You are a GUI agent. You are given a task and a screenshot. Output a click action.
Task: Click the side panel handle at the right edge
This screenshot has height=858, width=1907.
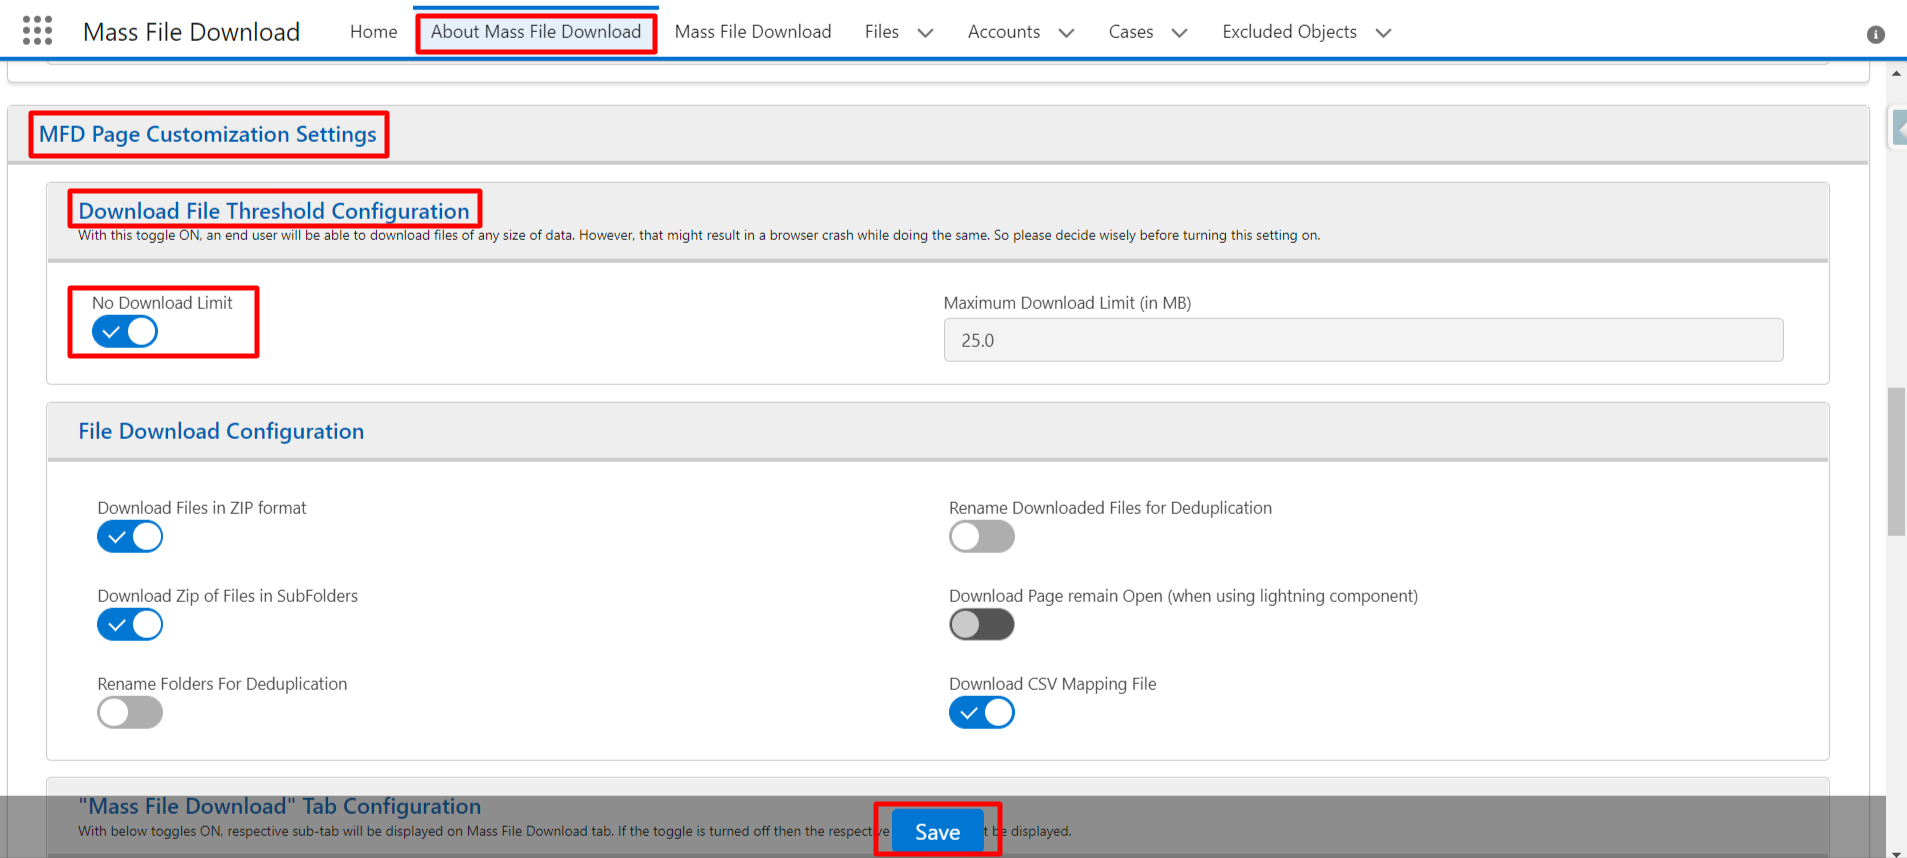tap(1898, 128)
